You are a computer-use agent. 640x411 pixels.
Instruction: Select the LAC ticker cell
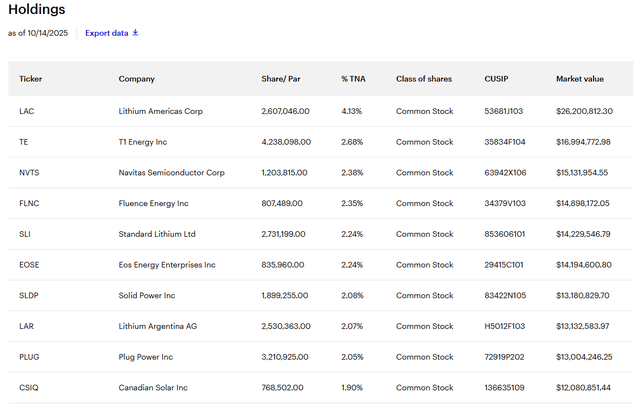(x=27, y=111)
